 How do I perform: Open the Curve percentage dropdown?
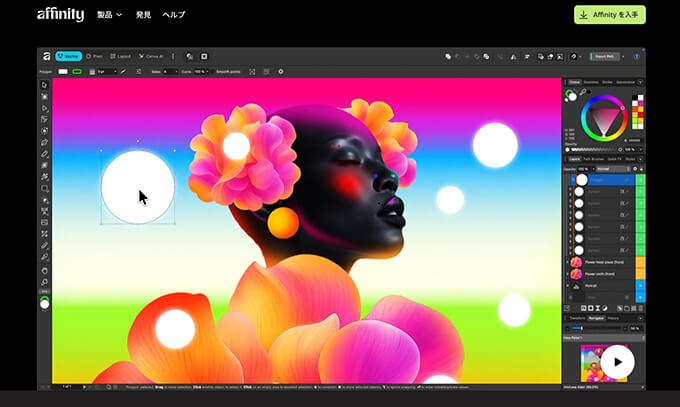(199, 71)
